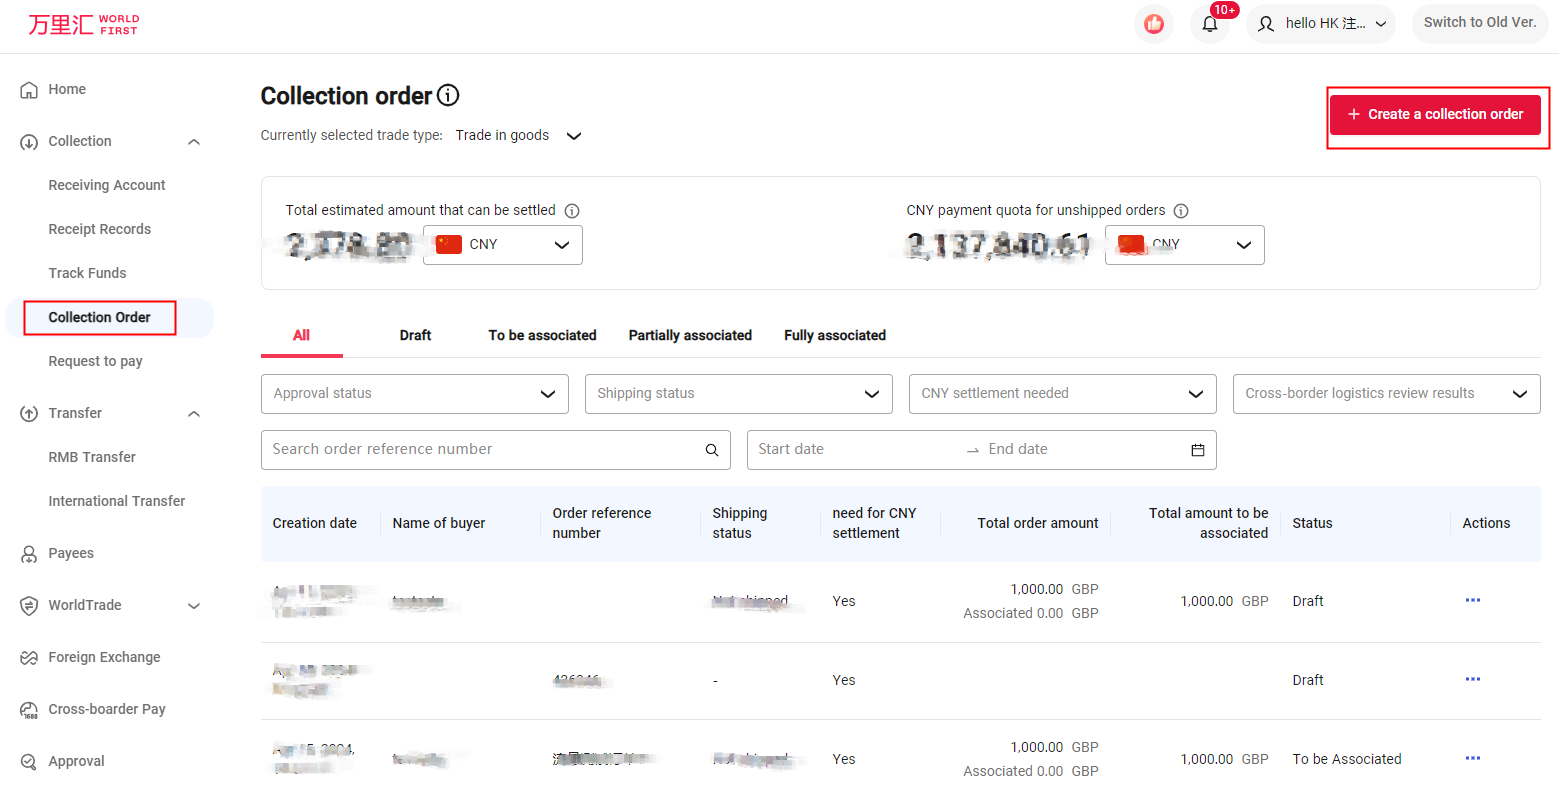Open actions menu for first draft order
Viewport: 1559px width, 790px height.
tap(1472, 600)
